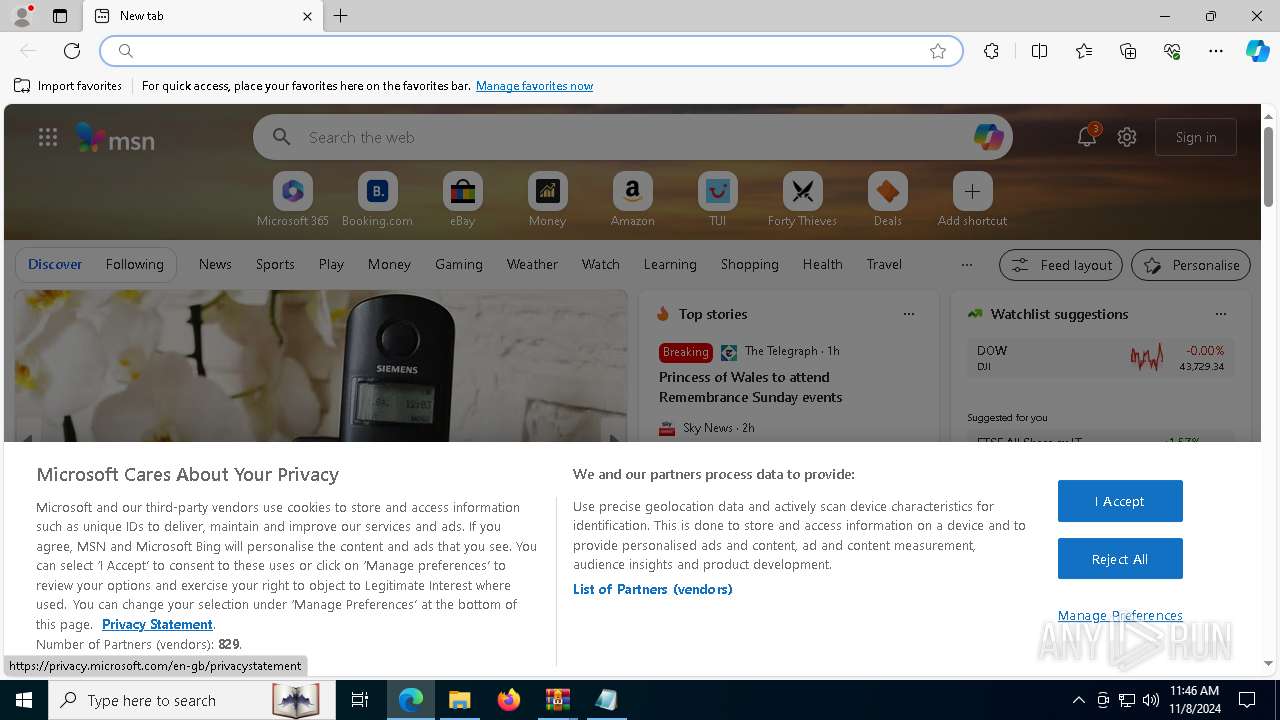1280x720 pixels.
Task: Open the browser profile avatar
Action: pos(22,16)
